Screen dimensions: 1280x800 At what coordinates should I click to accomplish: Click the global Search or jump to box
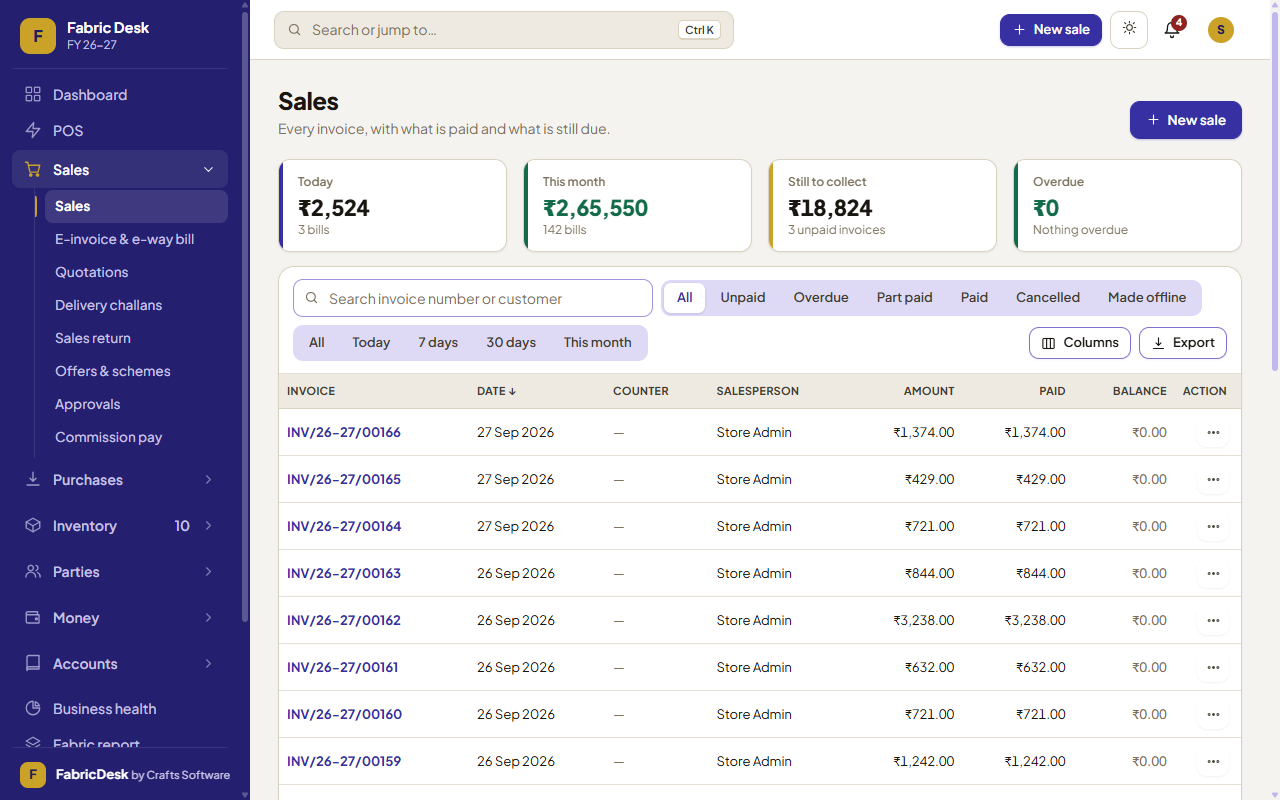pos(504,30)
